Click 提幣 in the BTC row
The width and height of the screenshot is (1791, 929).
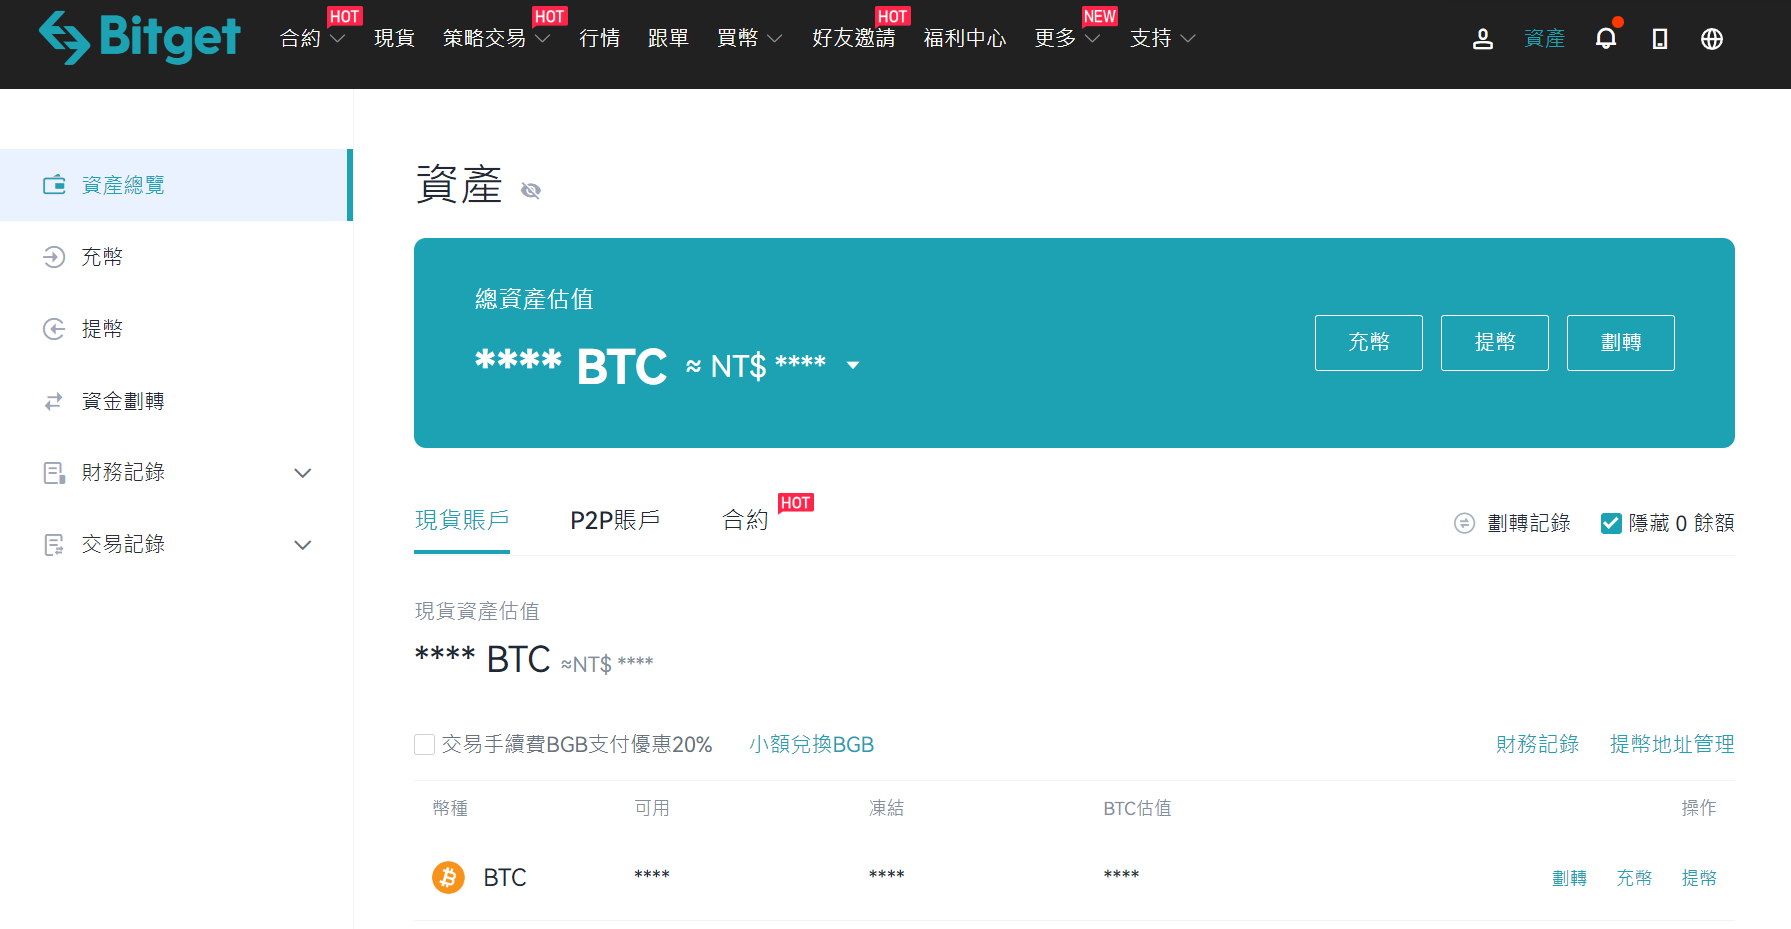coord(1699,878)
